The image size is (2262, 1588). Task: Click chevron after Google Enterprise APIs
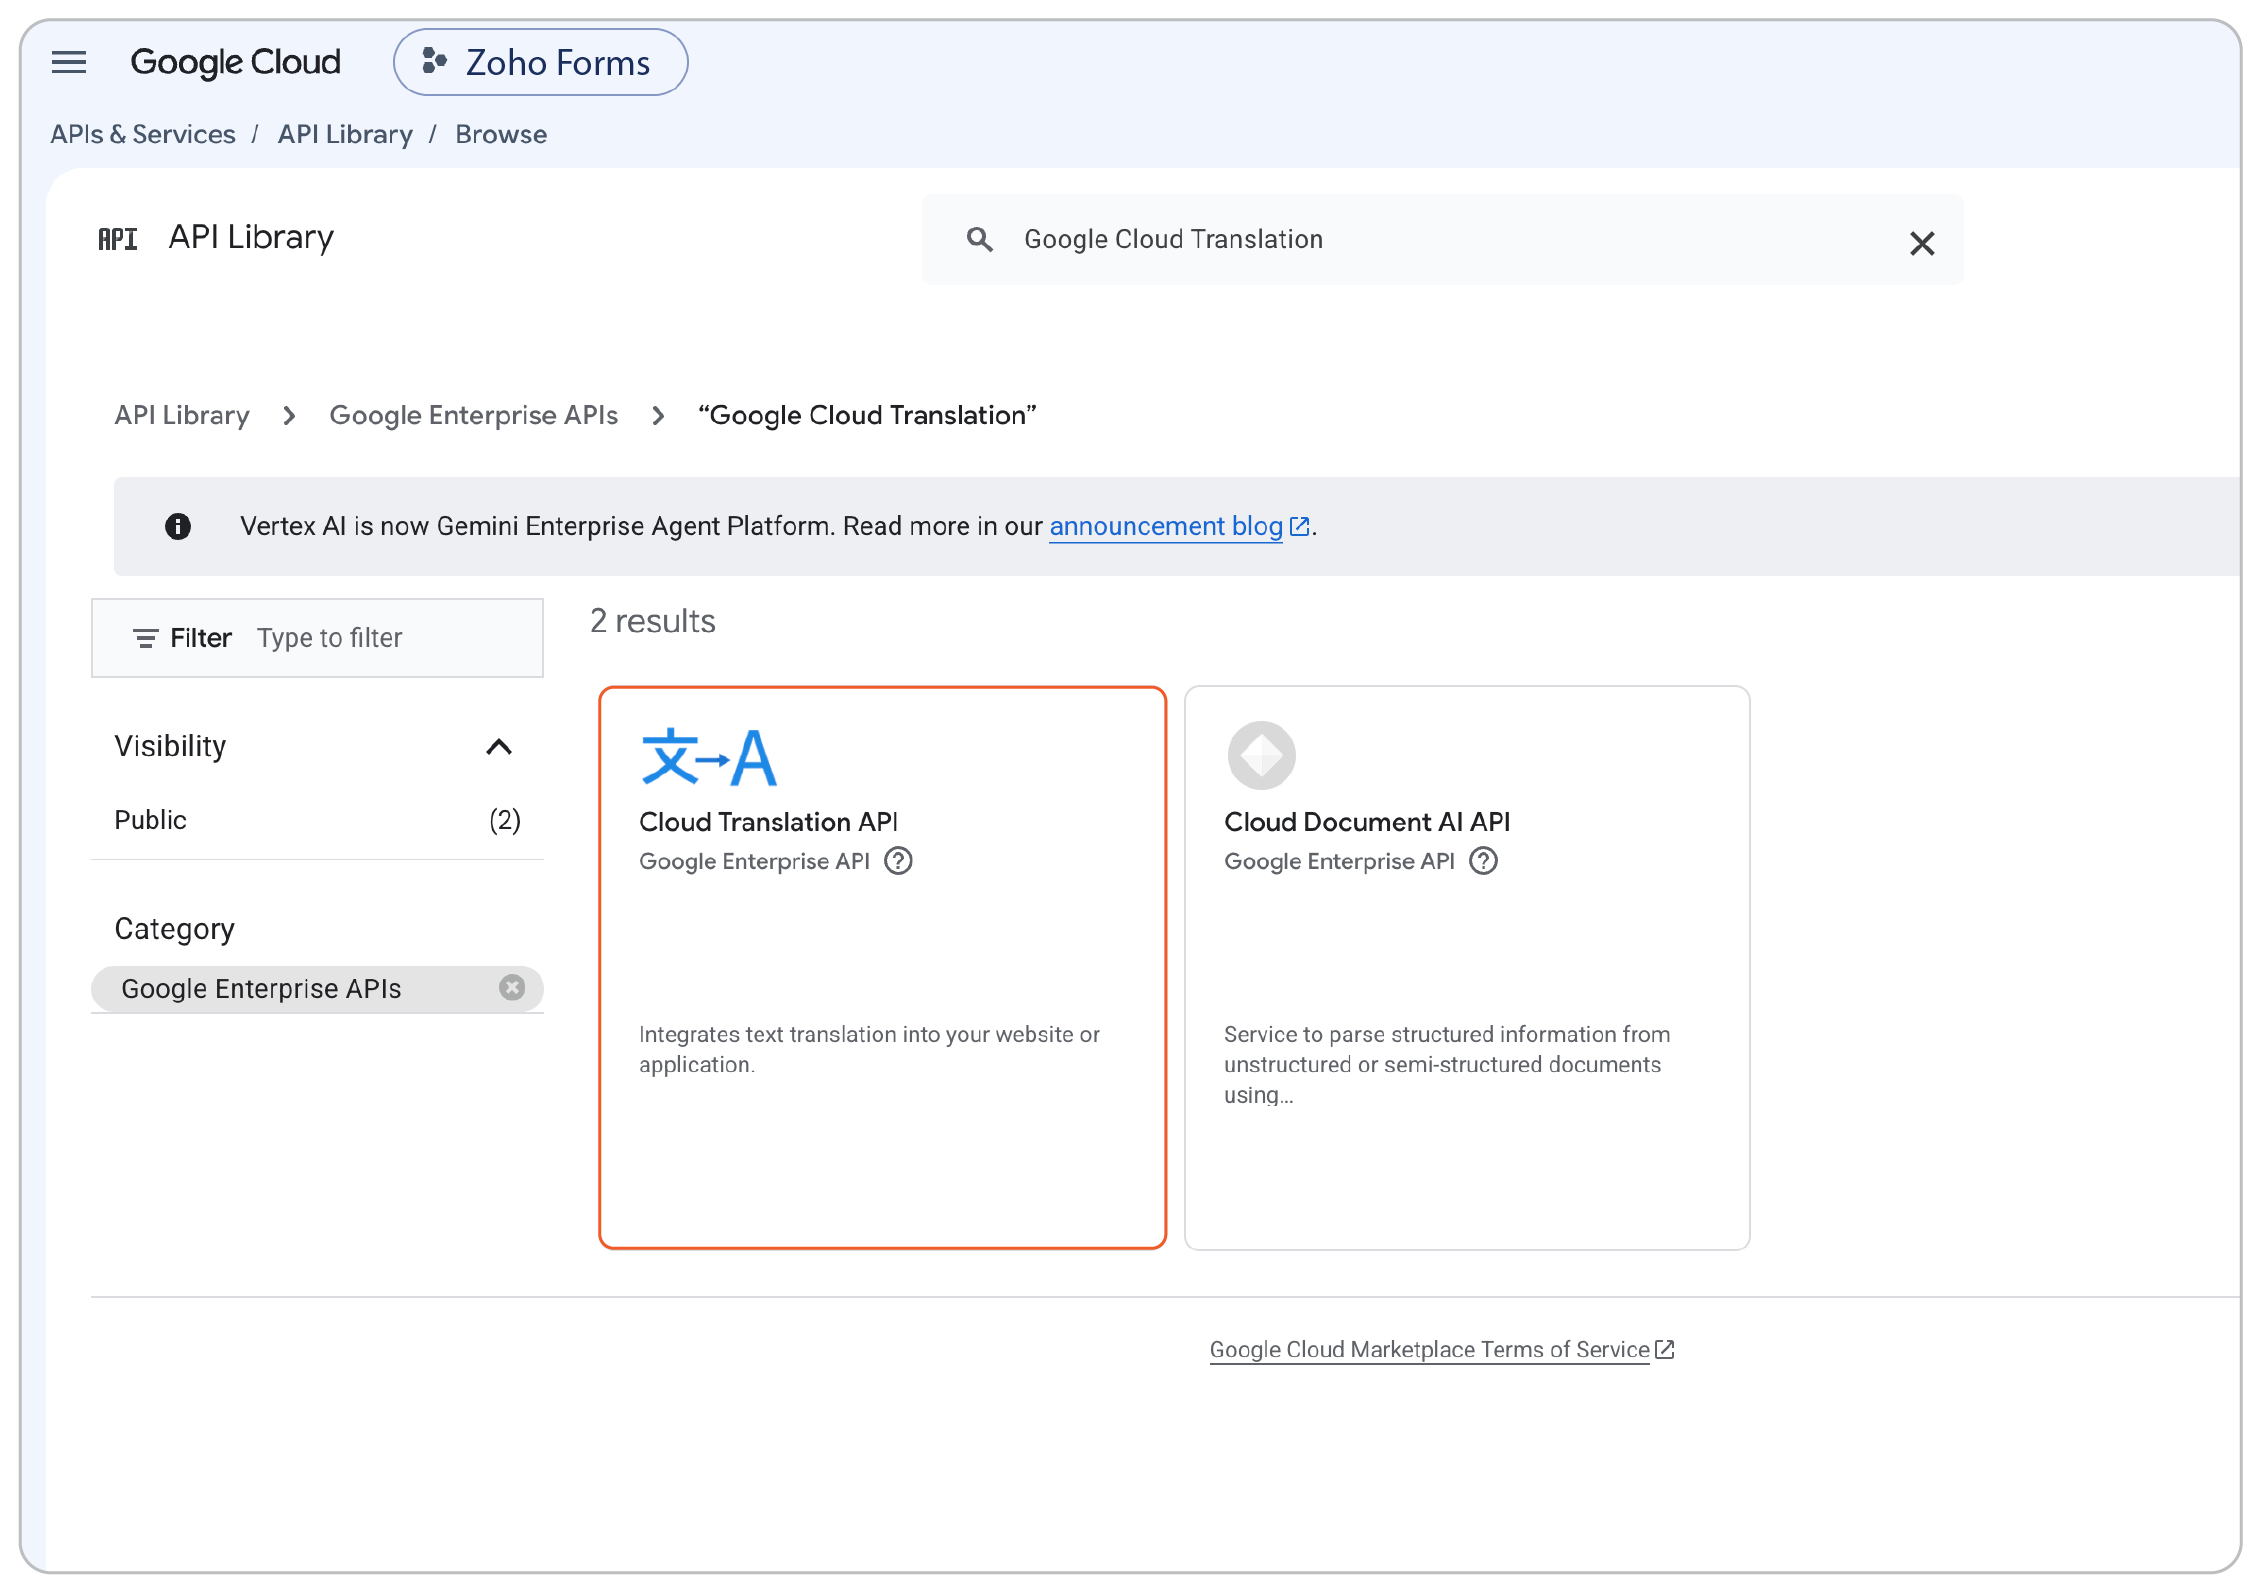(658, 416)
